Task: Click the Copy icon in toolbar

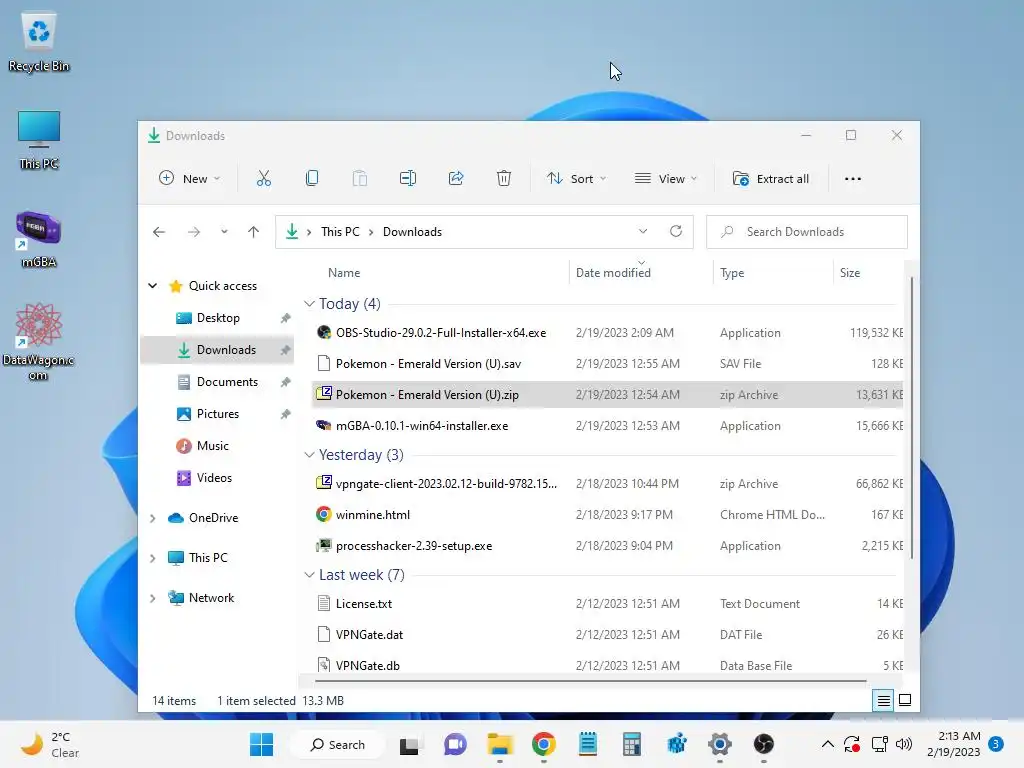Action: pos(312,178)
